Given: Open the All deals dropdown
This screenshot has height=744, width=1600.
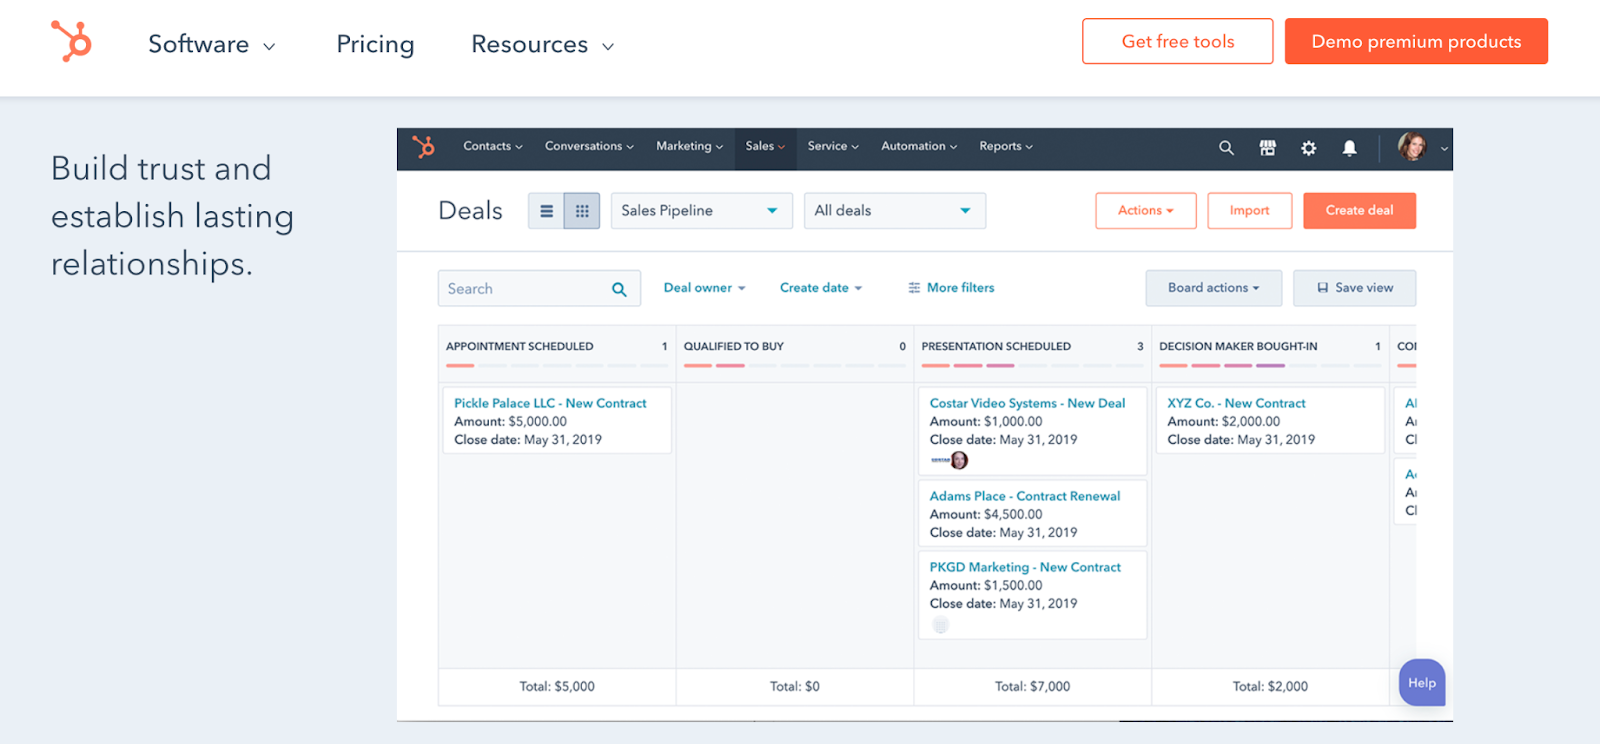Looking at the screenshot, I should point(894,211).
